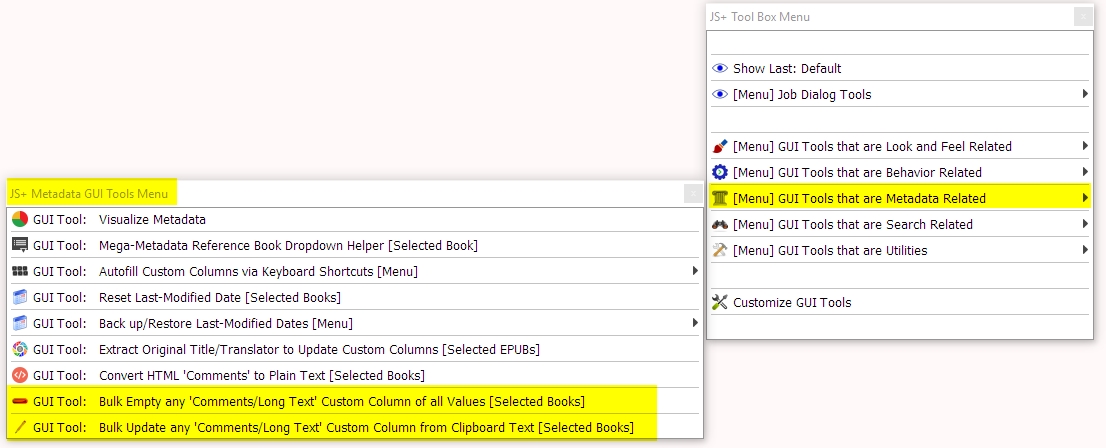Click the eye icon for Job Dialog Tools
Screen dimensions: 1106x448
[x=719, y=94]
